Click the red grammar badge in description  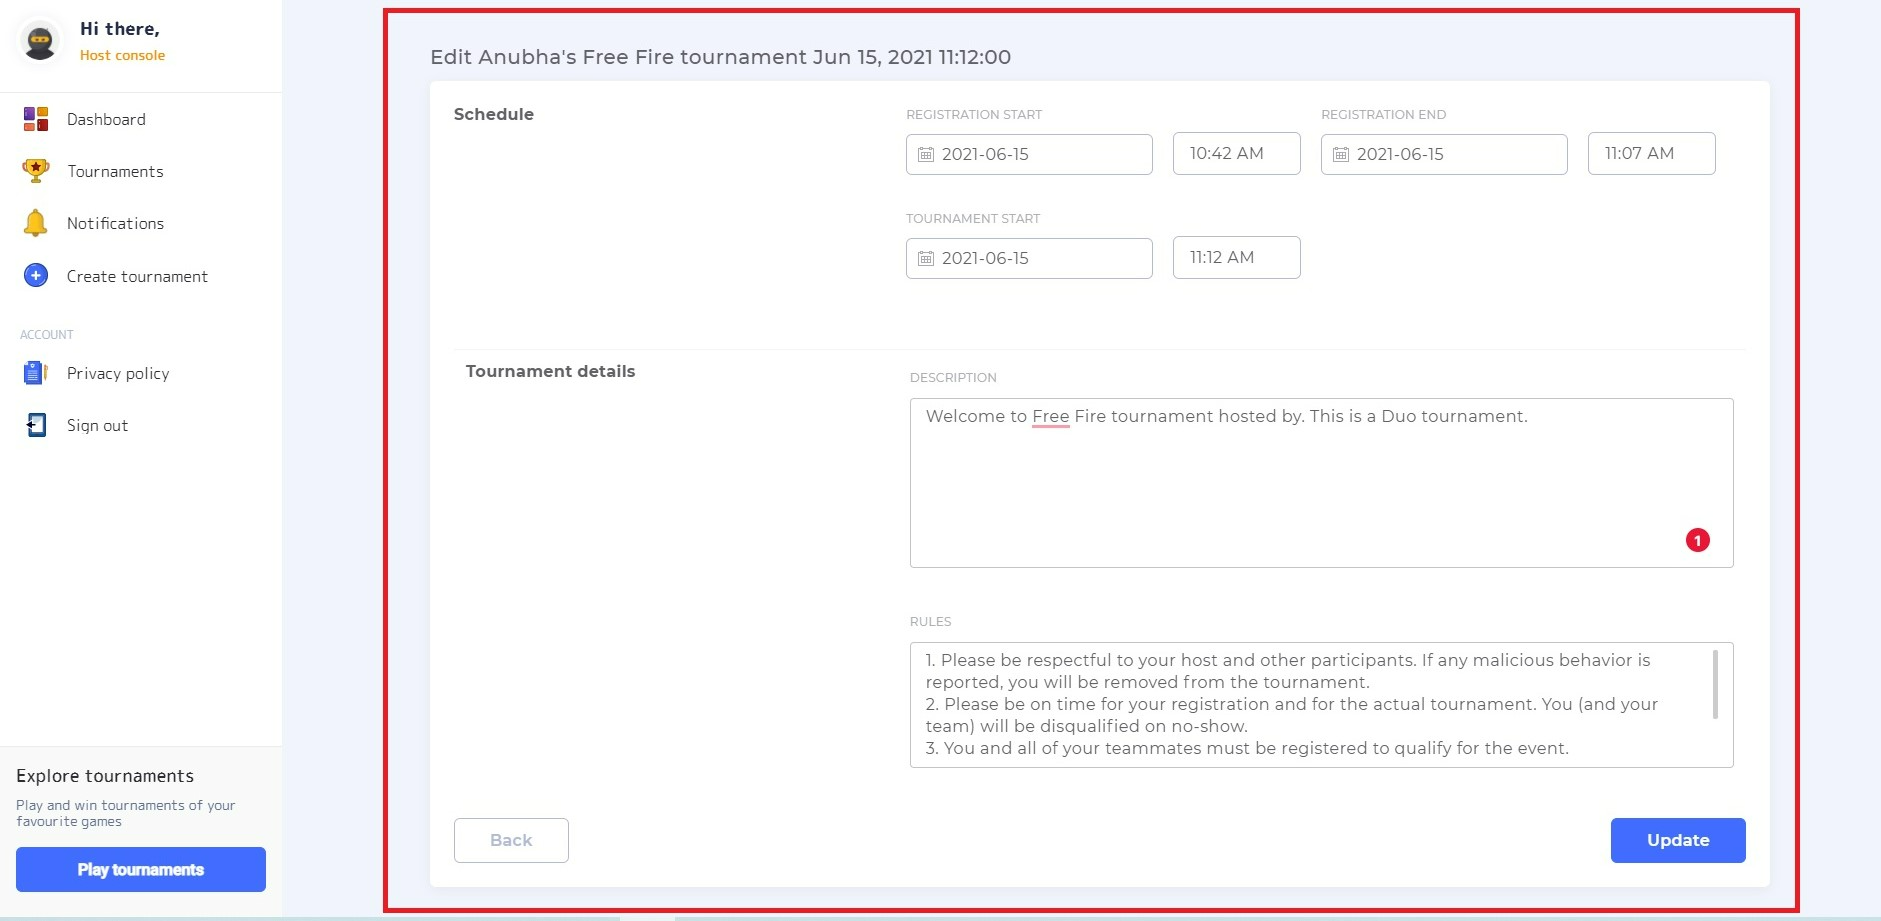[1698, 540]
